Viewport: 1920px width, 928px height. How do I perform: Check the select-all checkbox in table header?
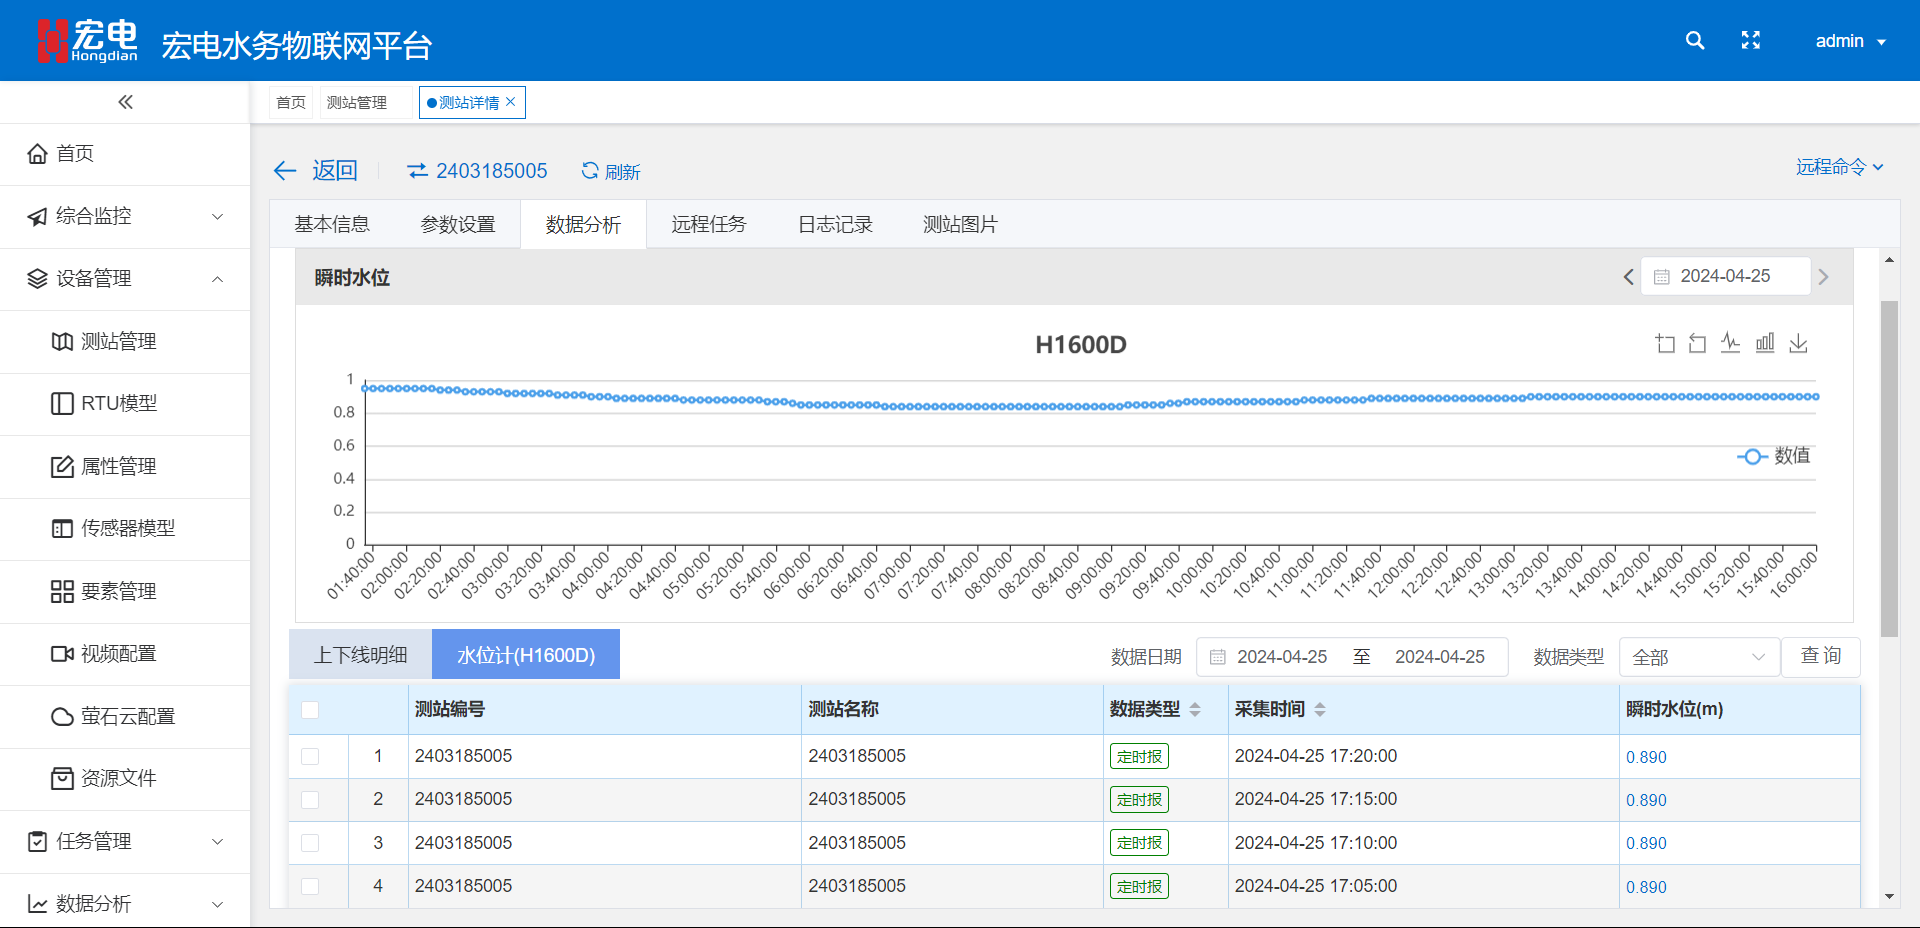tap(310, 710)
